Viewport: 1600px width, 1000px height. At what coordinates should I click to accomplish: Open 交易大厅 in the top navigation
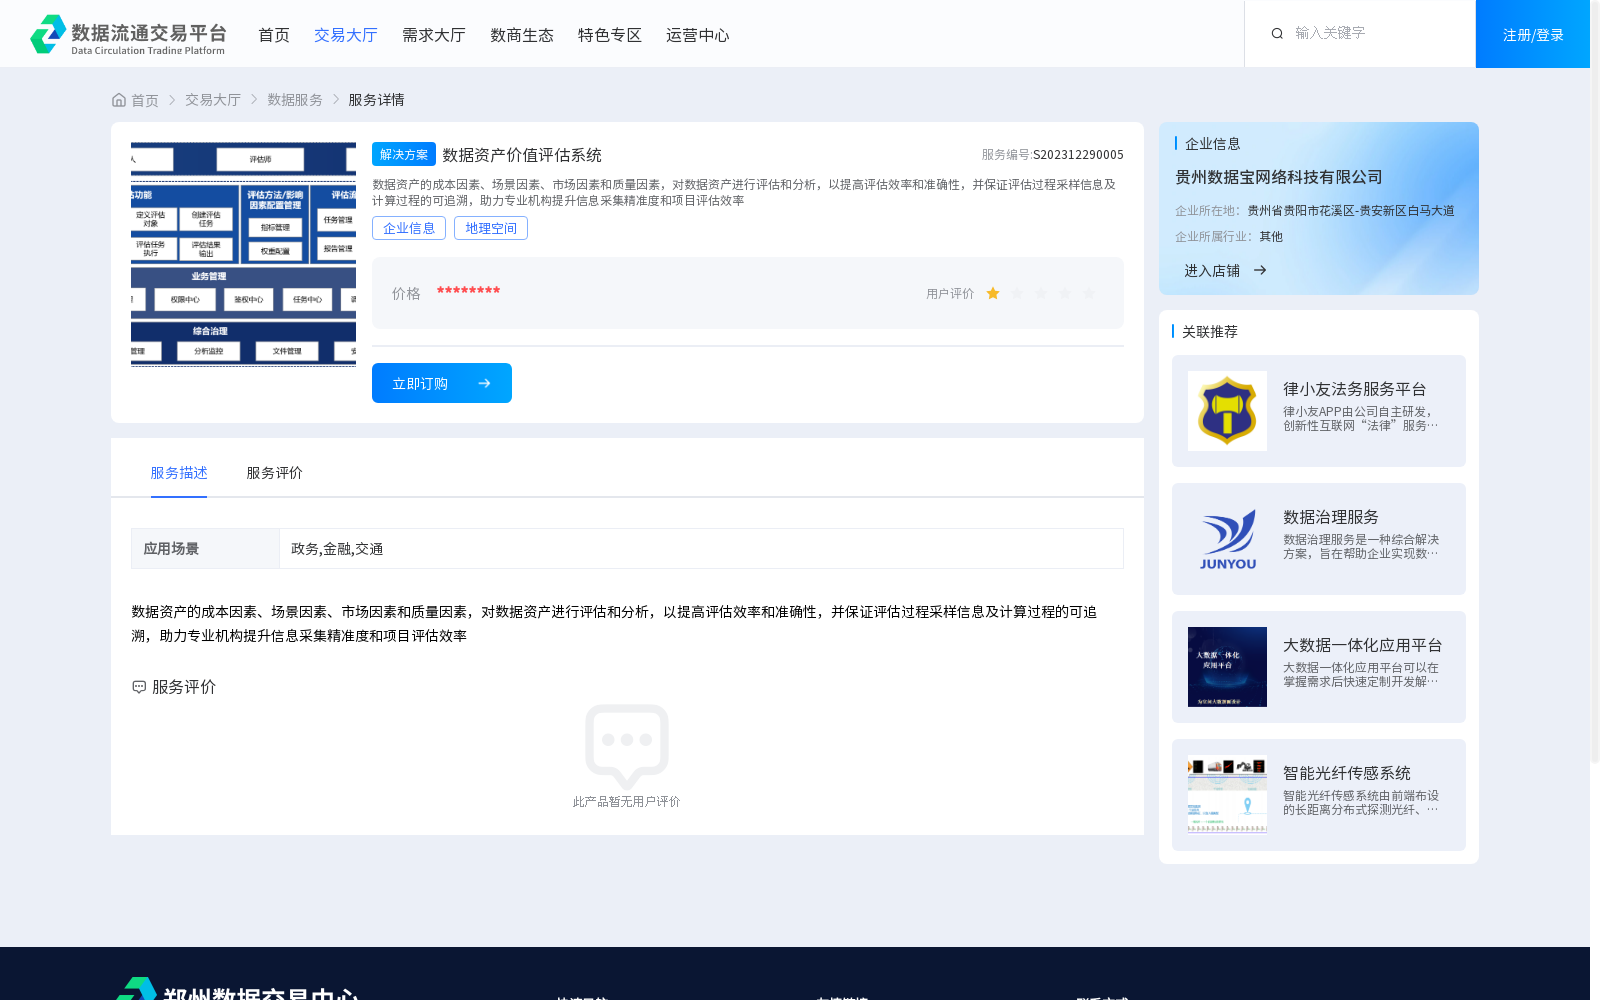(346, 35)
